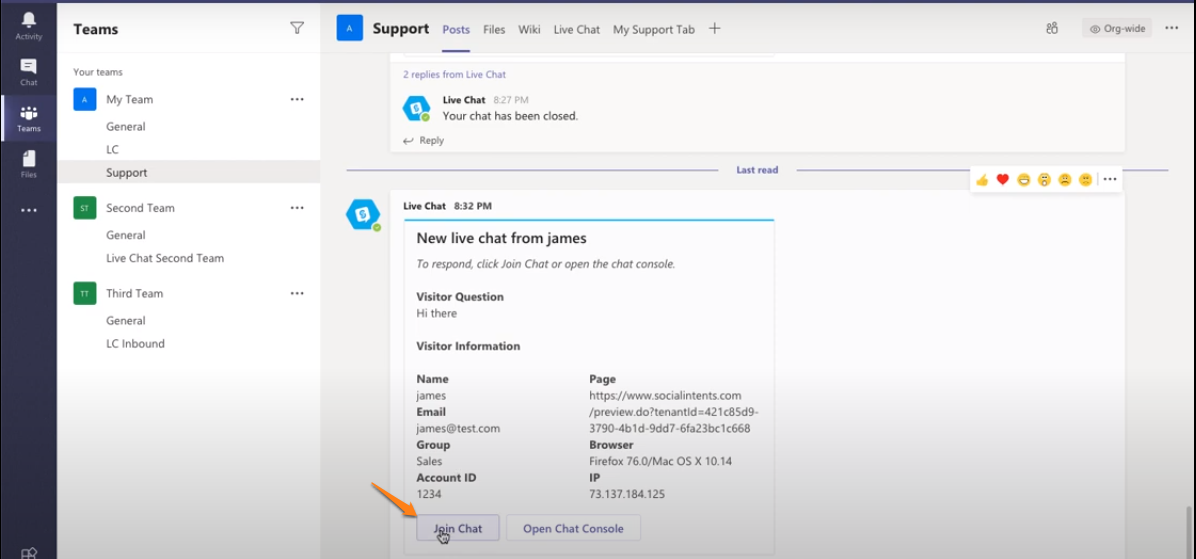This screenshot has height=559, width=1196.
Task: Select General channel under Third Team
Action: [x=126, y=320]
